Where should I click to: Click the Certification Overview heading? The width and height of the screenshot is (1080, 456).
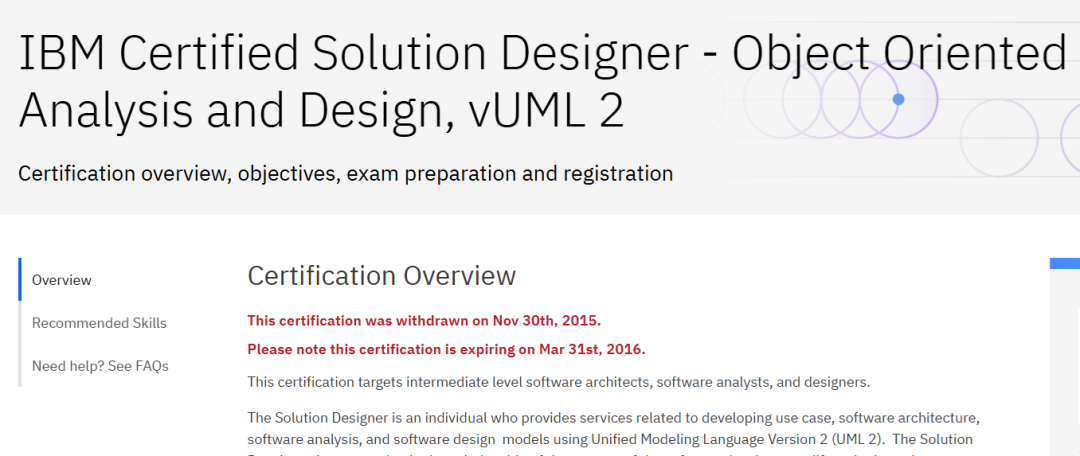click(x=382, y=276)
